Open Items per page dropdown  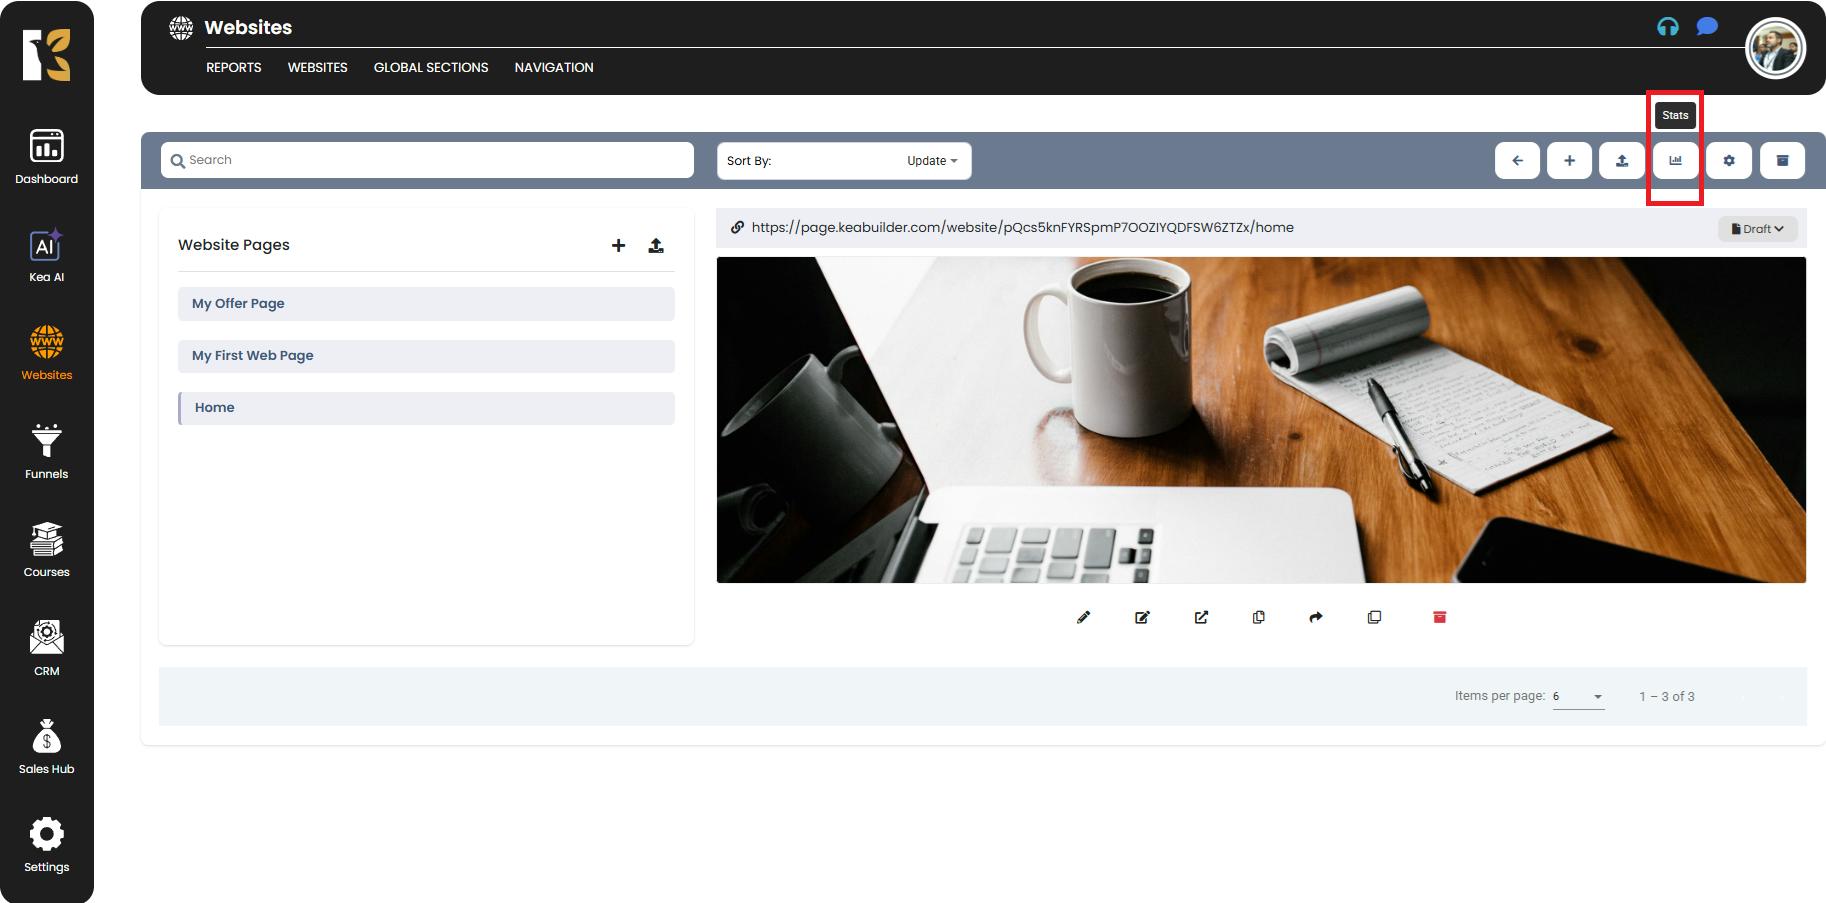tap(1578, 696)
